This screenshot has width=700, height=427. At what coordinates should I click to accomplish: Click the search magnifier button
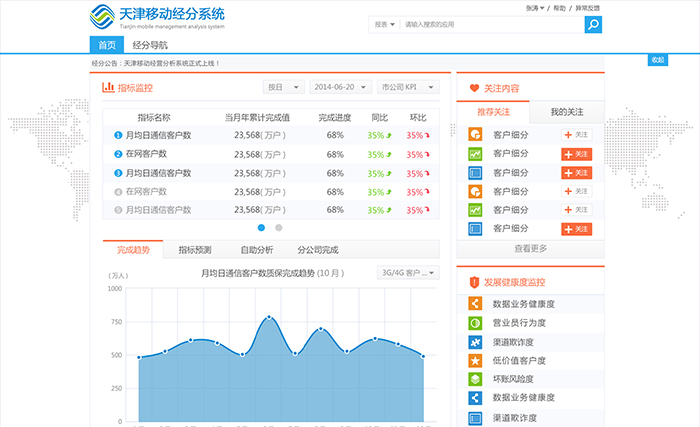pos(593,24)
